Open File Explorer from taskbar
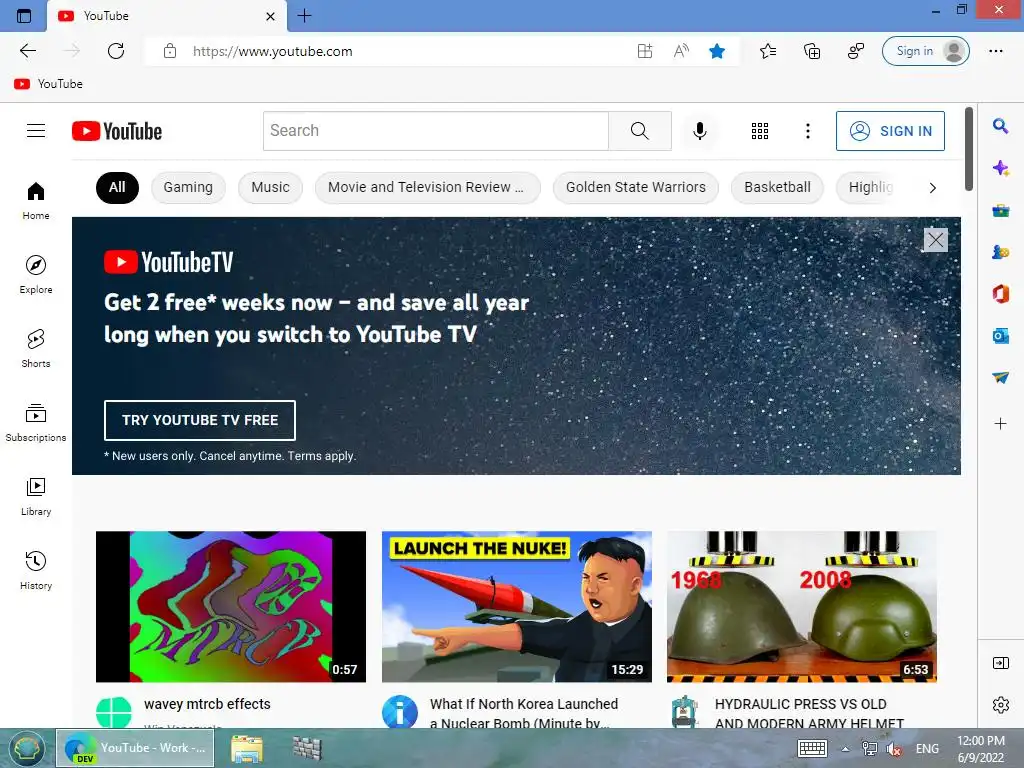Viewport: 1024px width, 768px height. coord(247,749)
